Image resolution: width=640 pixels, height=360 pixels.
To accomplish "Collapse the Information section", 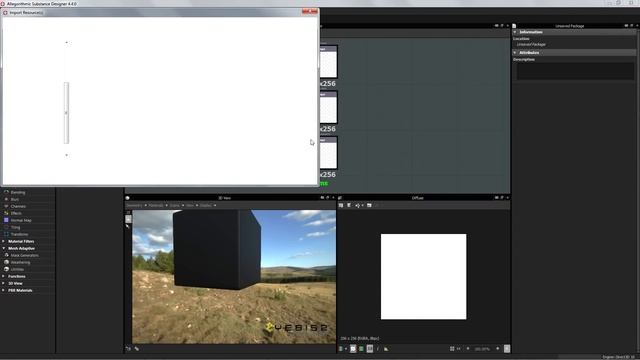I will (515, 32).
